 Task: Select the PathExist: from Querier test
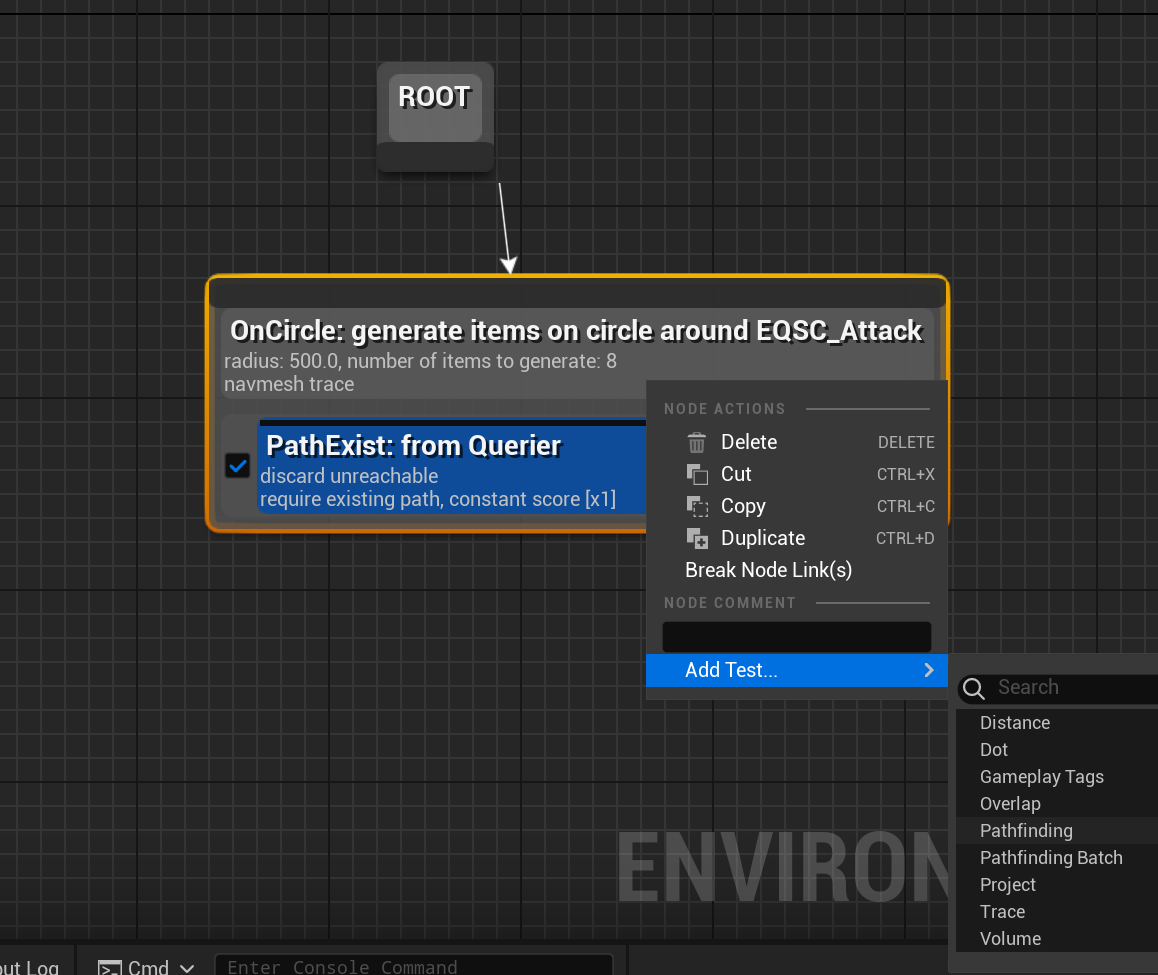414,446
